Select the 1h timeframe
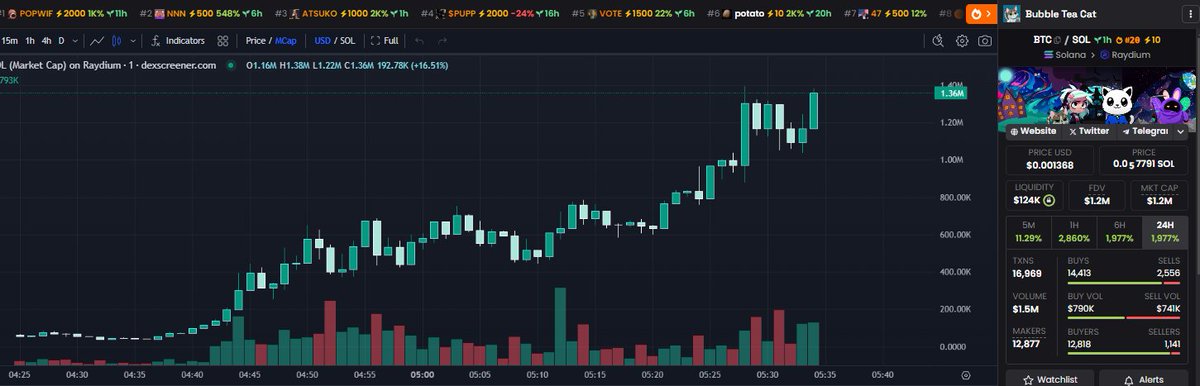 click(31, 41)
